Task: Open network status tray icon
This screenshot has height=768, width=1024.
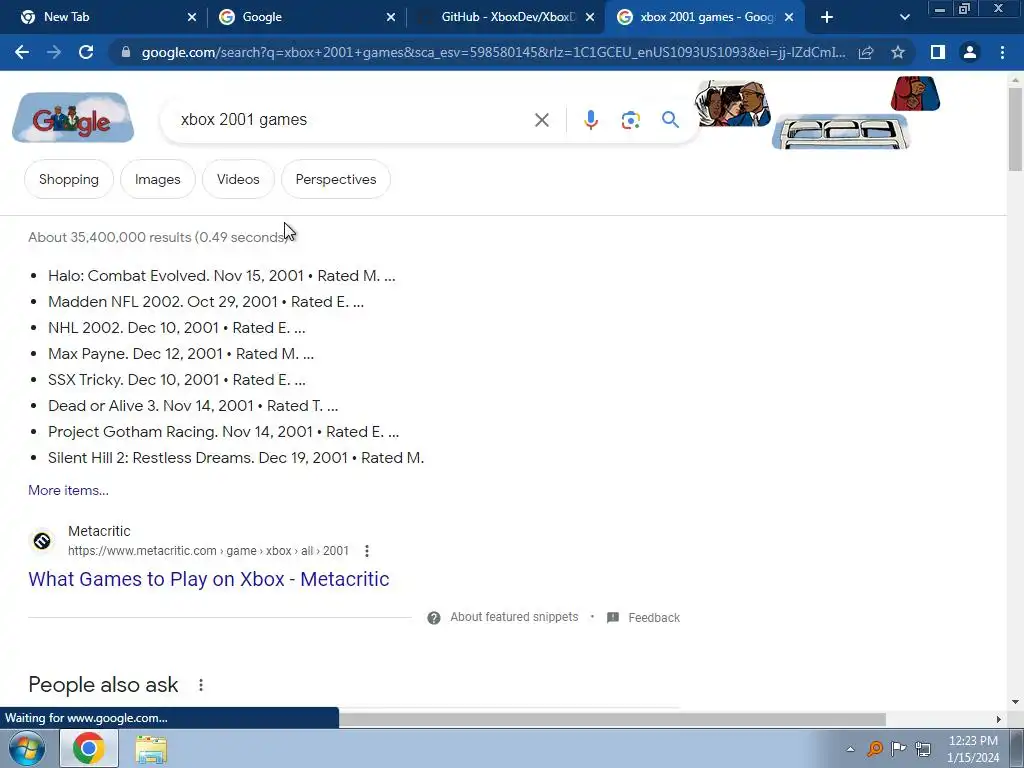Action: coord(923,748)
